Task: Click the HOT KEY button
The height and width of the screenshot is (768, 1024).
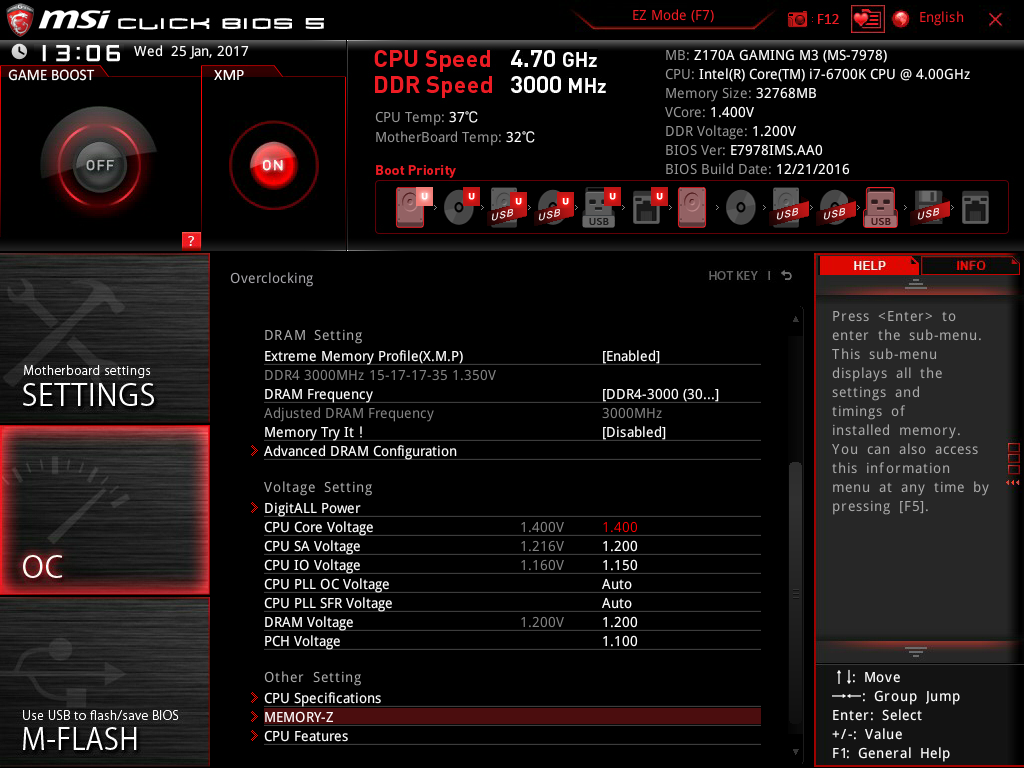Action: pyautogui.click(x=733, y=276)
